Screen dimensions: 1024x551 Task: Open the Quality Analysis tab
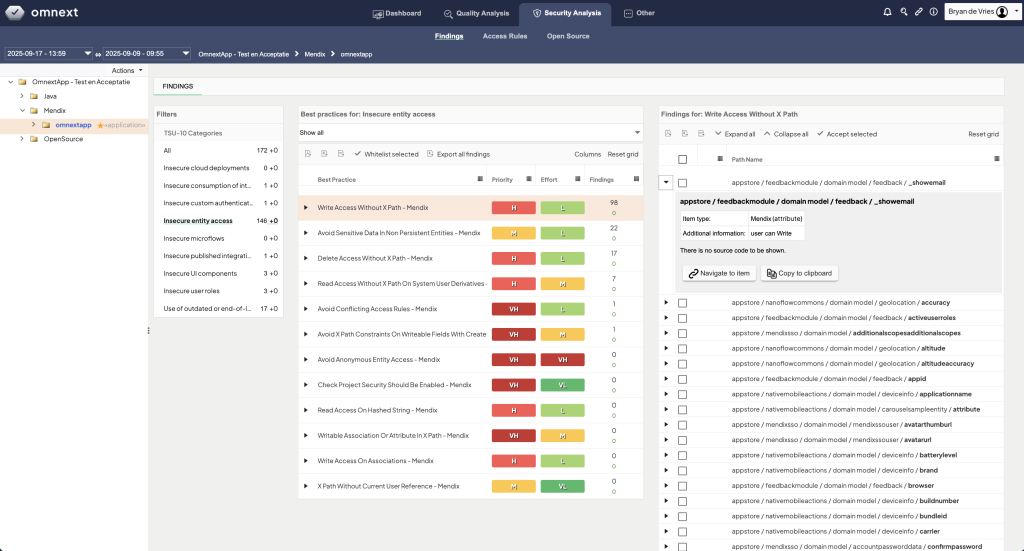[476, 13]
